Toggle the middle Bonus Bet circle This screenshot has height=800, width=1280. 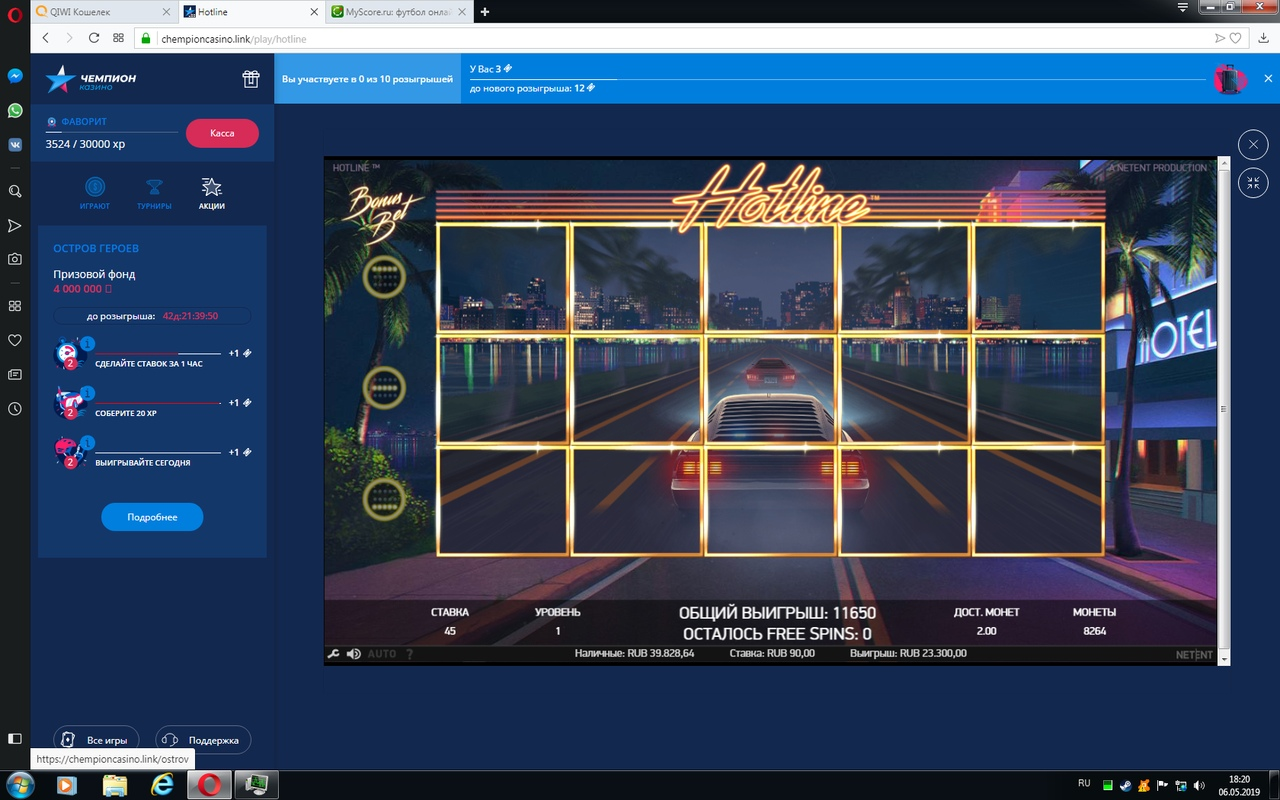382,388
